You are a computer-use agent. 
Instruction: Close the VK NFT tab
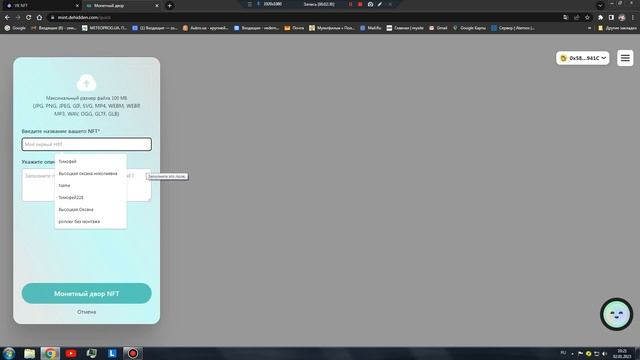coord(77,6)
